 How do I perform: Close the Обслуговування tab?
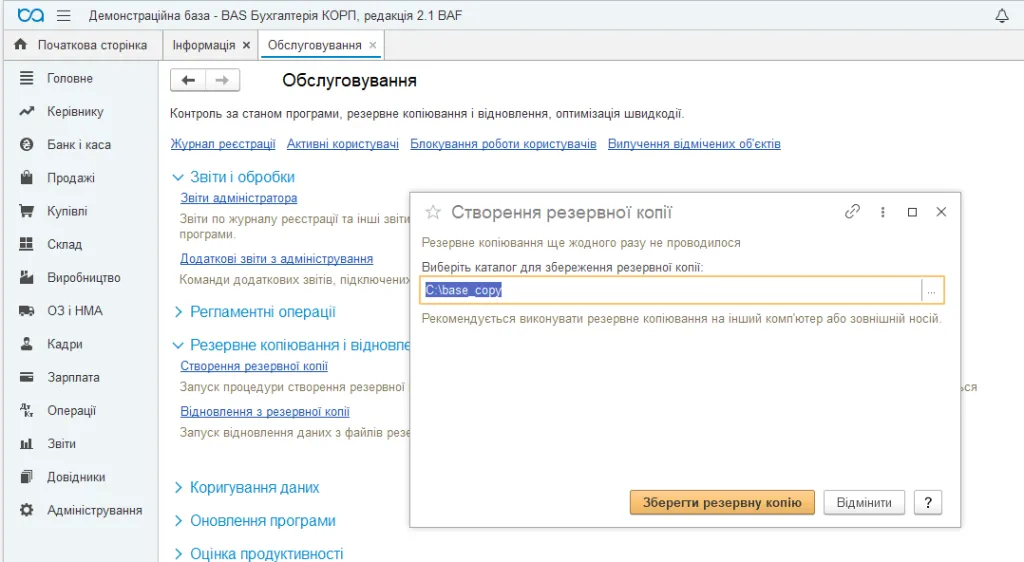373,45
